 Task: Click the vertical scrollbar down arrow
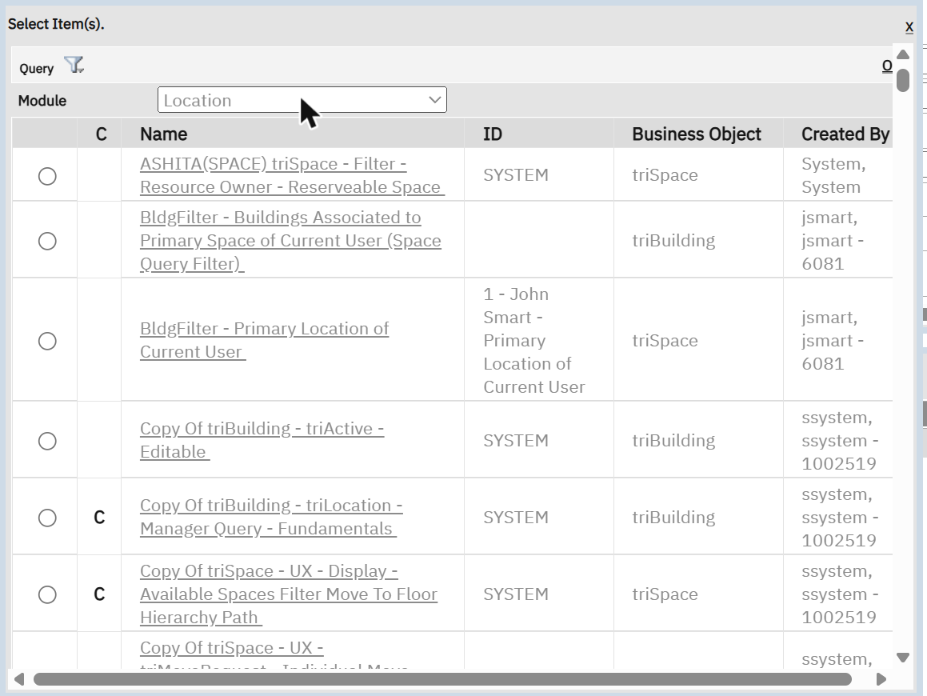click(903, 658)
